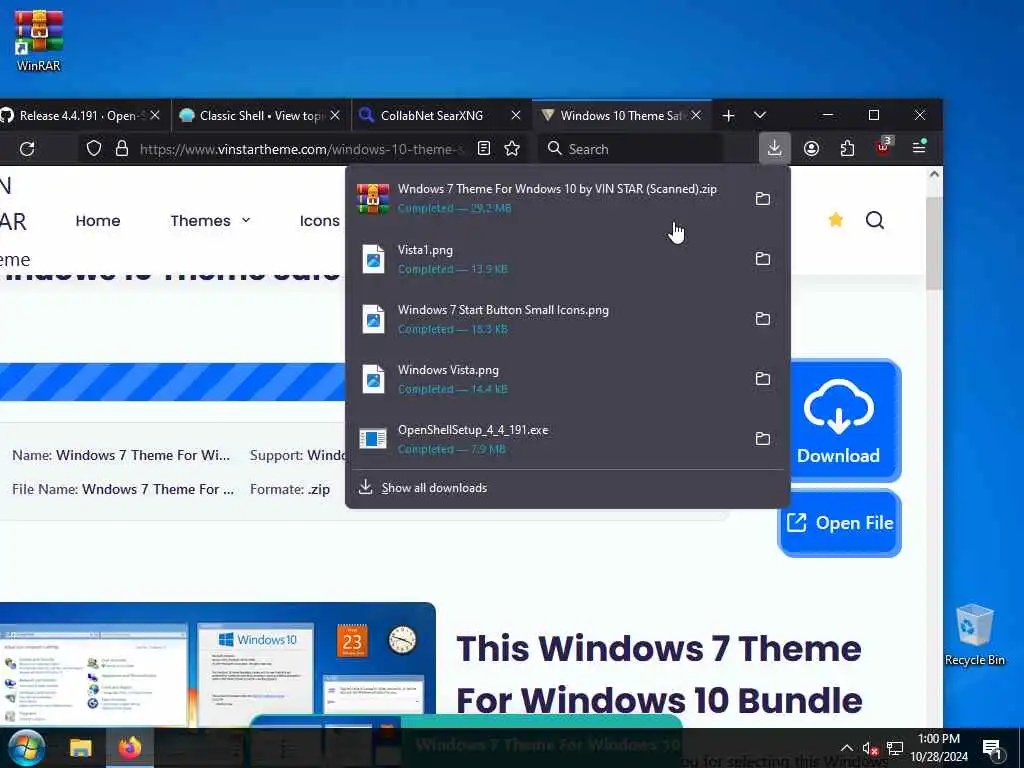This screenshot has height=768, width=1024.
Task: Toggle reader view icon in address bar
Action: click(x=484, y=149)
